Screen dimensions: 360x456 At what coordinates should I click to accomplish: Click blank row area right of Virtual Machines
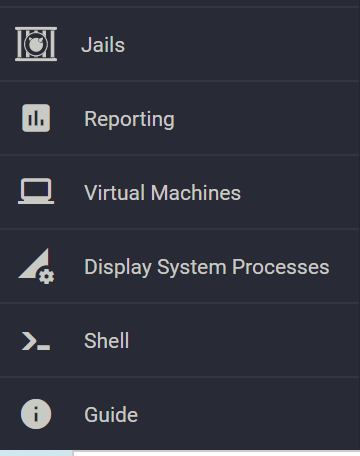click(300, 193)
